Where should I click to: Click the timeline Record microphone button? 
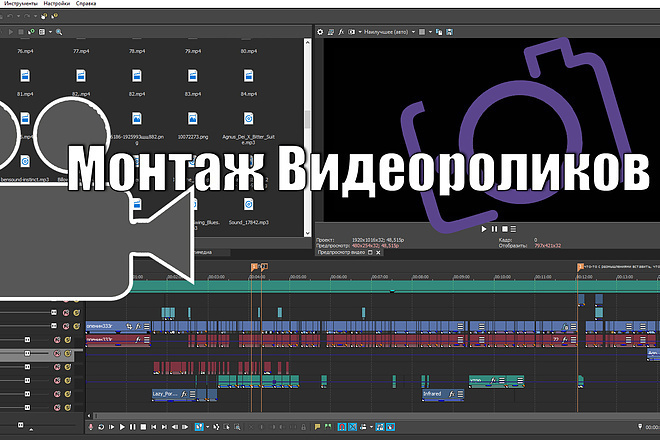pos(90,427)
